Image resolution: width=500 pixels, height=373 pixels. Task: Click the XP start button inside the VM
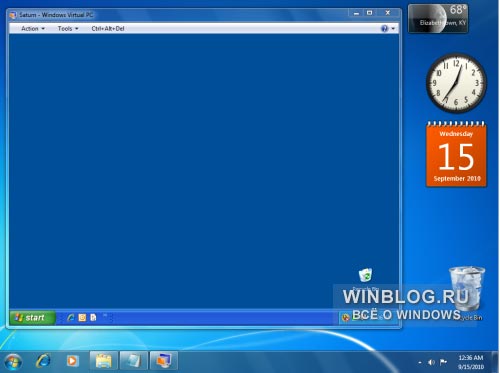point(32,318)
